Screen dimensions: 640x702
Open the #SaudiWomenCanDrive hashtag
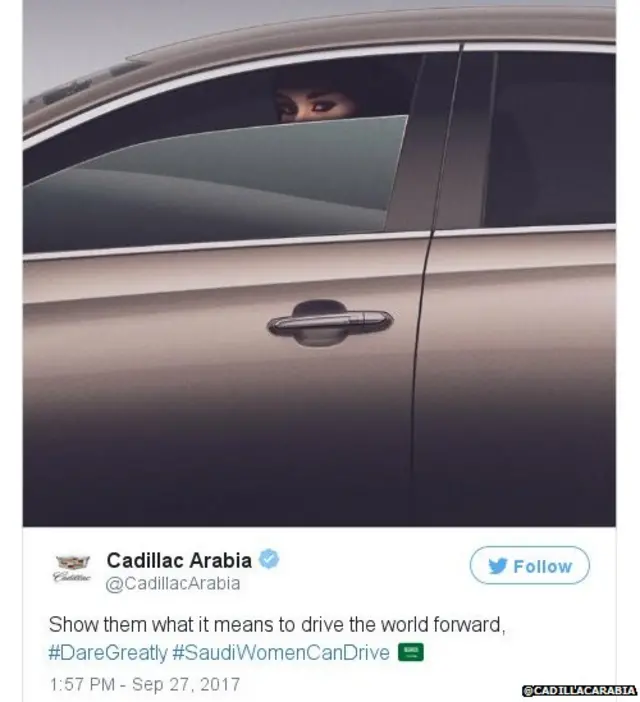coord(281,653)
